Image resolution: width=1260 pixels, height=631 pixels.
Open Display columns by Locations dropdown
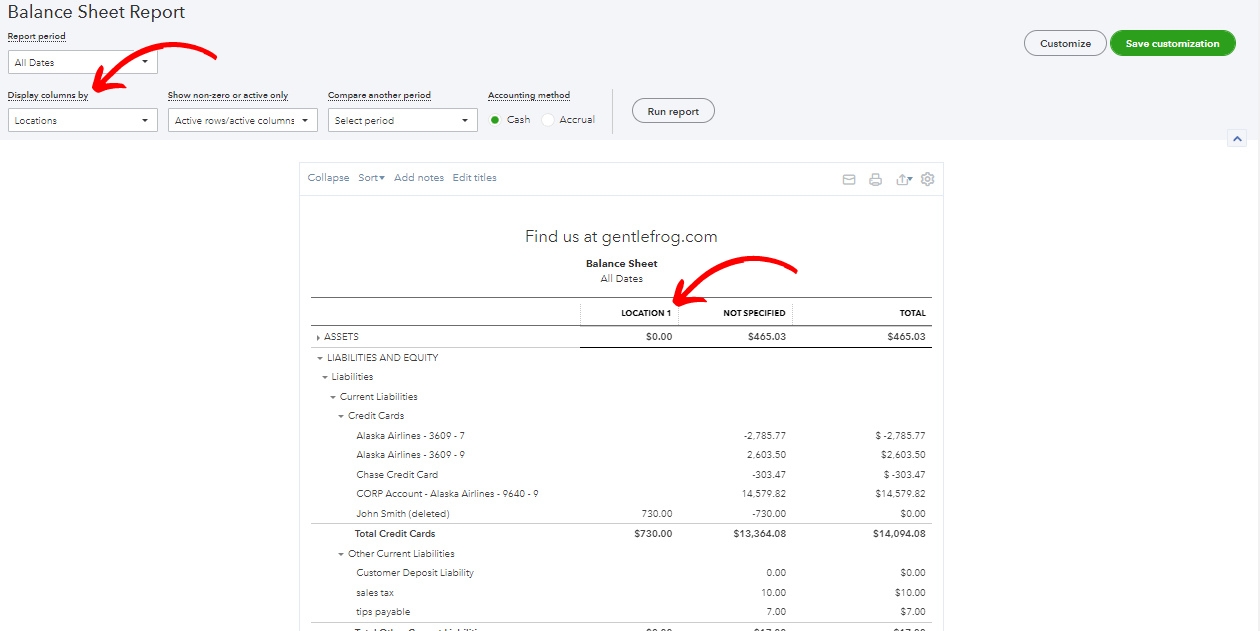click(83, 120)
